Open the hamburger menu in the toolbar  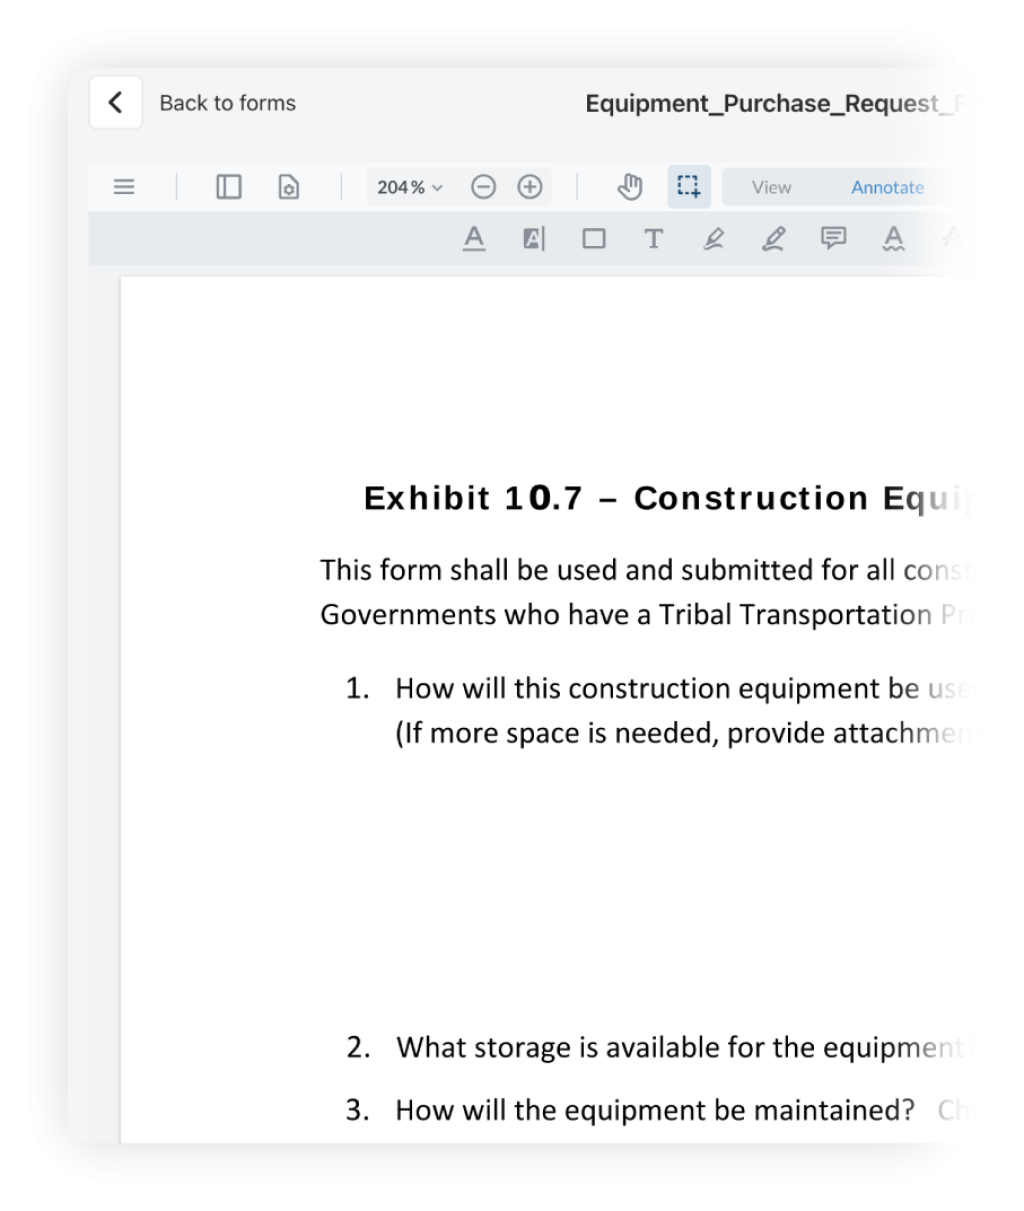124,187
